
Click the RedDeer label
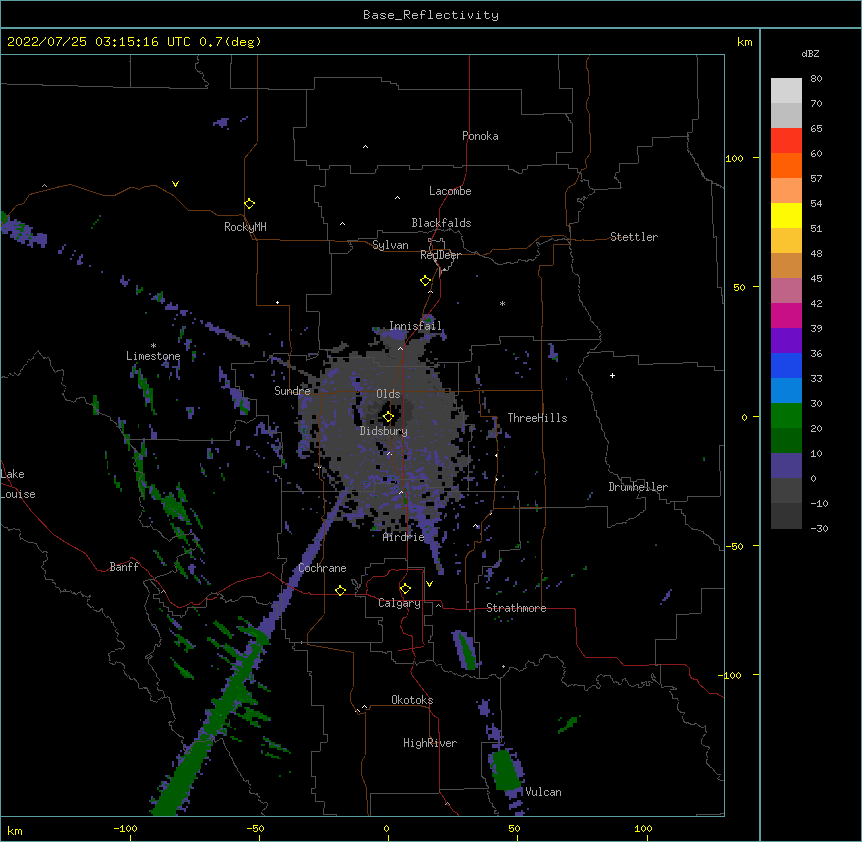pos(440,255)
